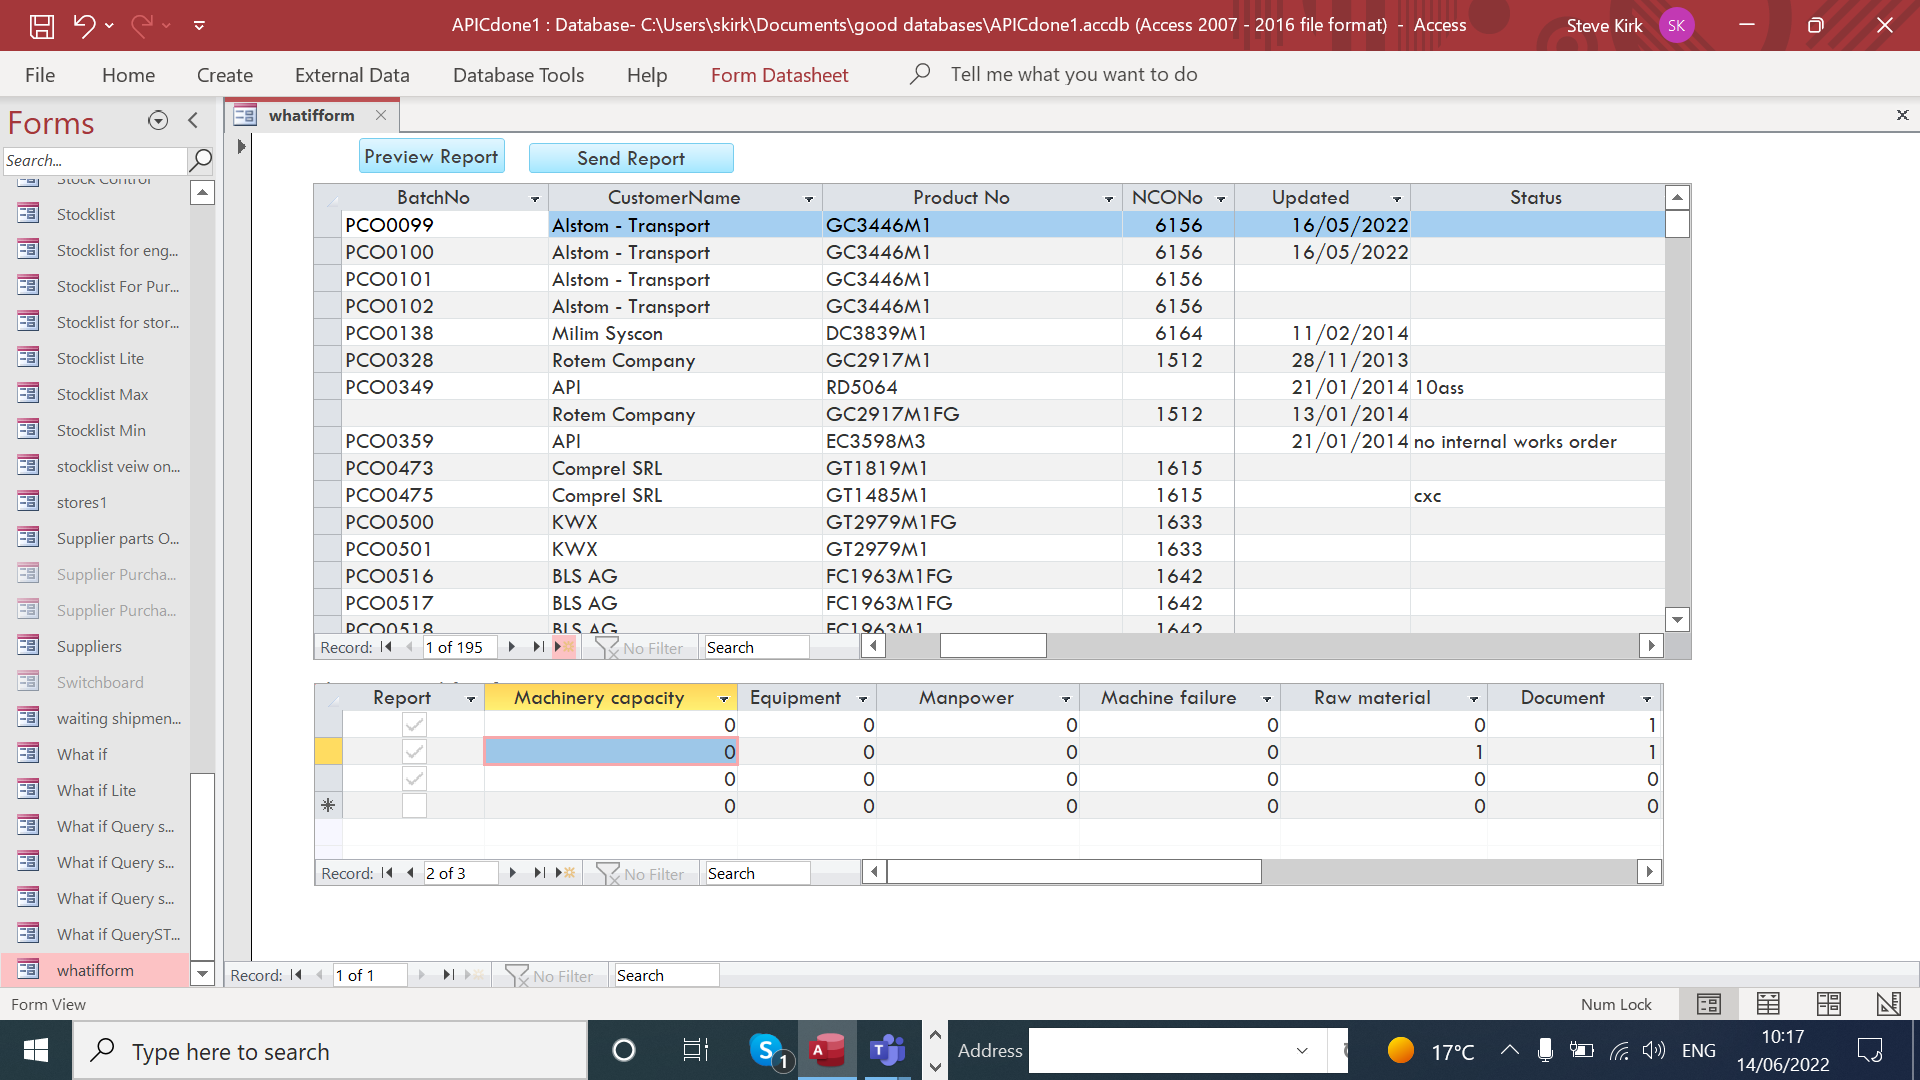
Task: Go to last record in batch subform
Action: click(538, 647)
